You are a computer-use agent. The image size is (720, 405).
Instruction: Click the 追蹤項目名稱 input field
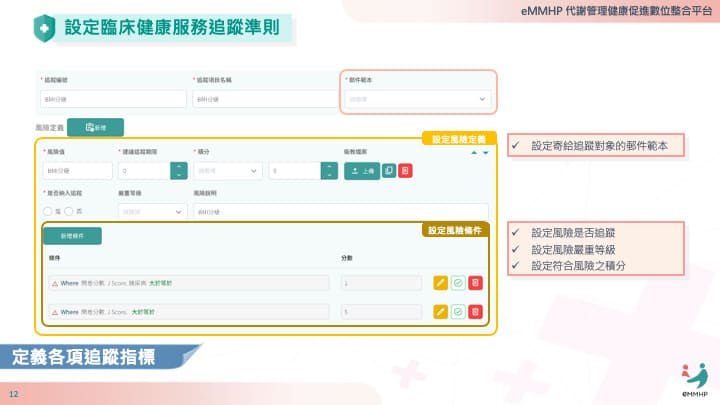263,99
